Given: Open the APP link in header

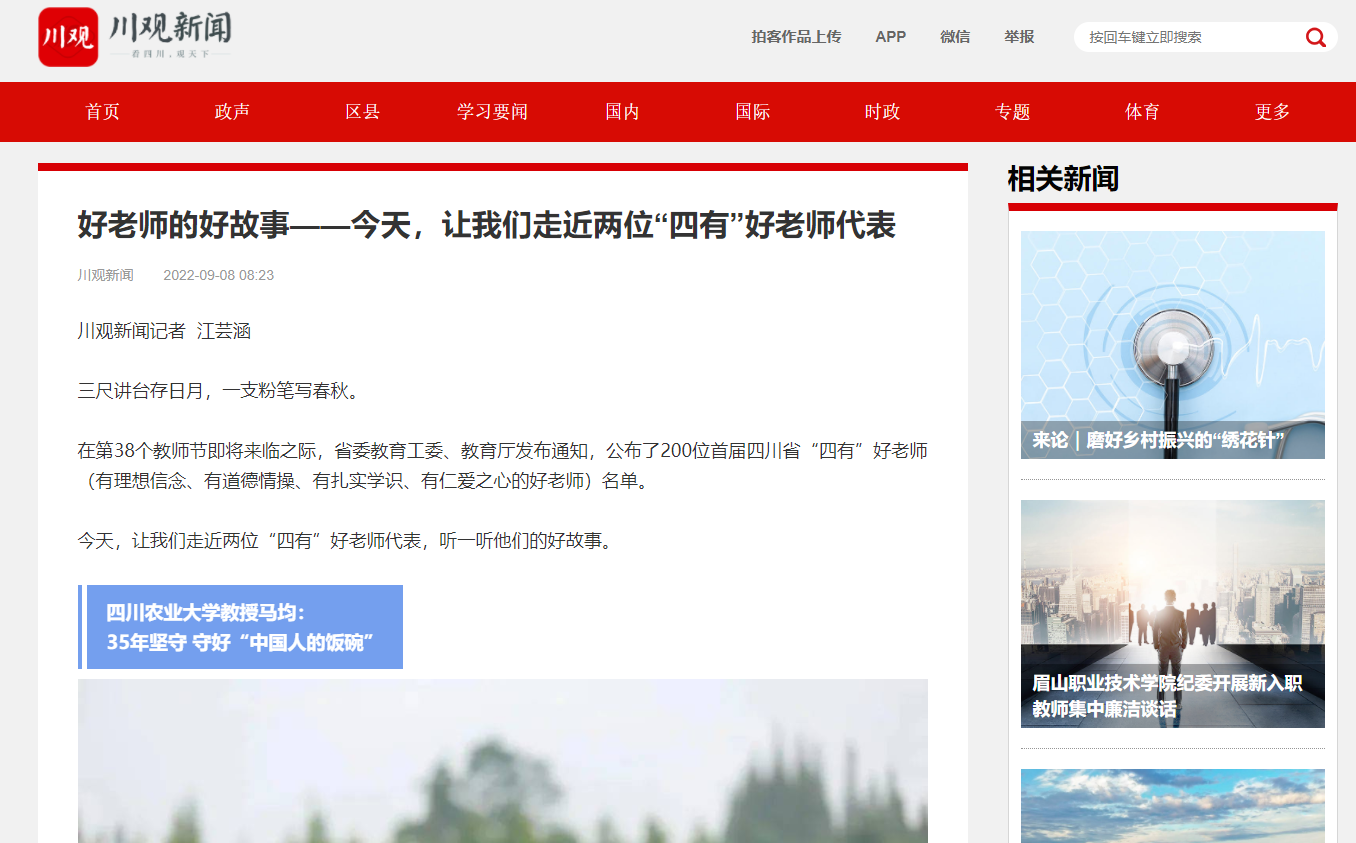Looking at the screenshot, I should [890, 37].
